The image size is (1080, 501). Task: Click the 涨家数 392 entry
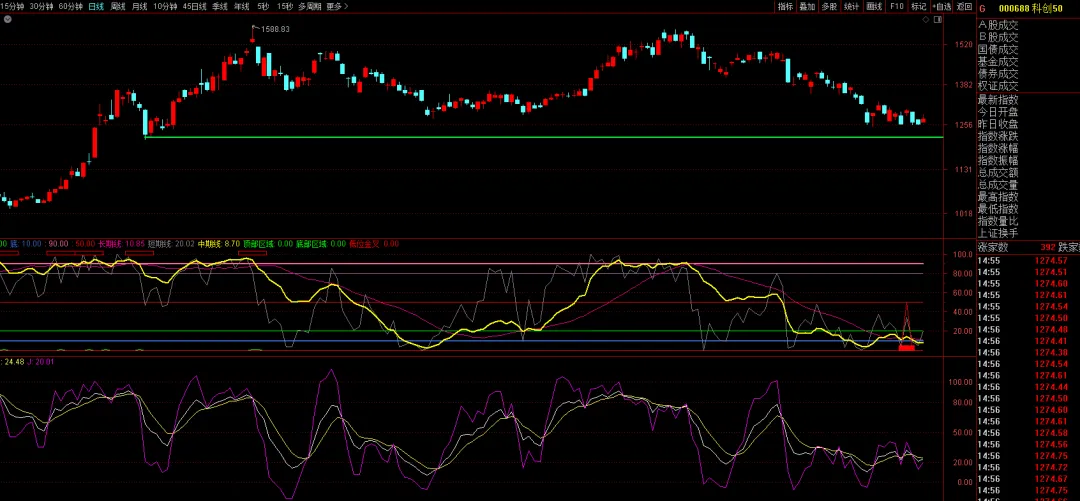(x=1017, y=247)
